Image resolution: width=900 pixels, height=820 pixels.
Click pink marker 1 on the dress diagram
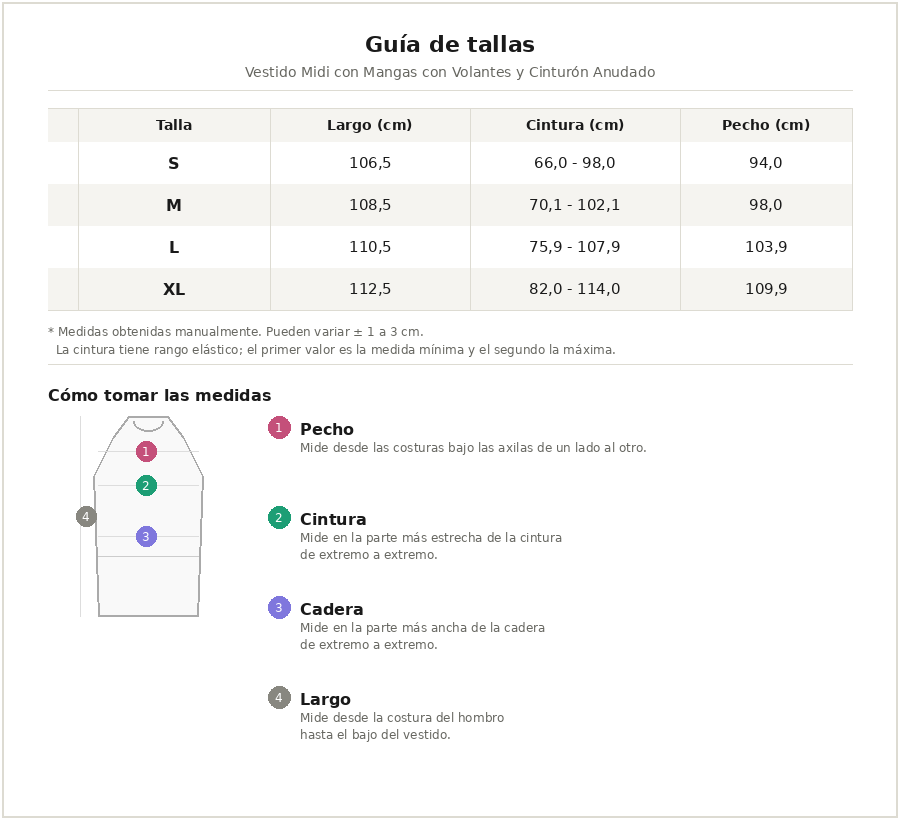click(146, 452)
